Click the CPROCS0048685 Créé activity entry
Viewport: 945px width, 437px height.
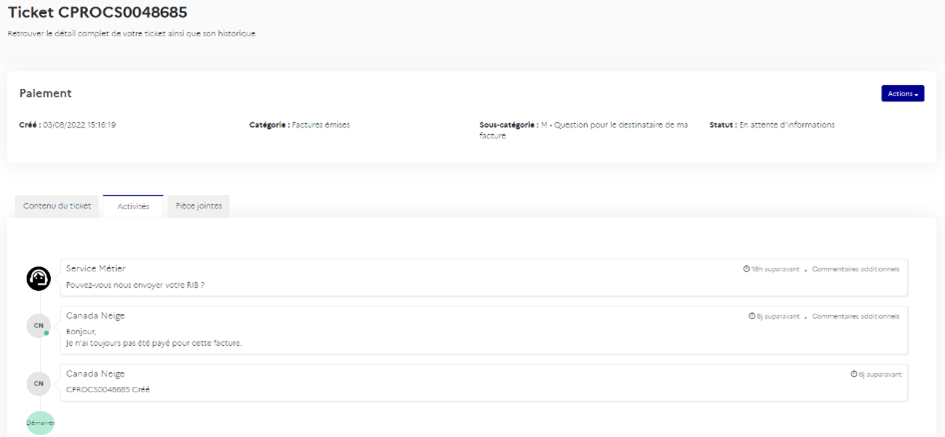108,390
